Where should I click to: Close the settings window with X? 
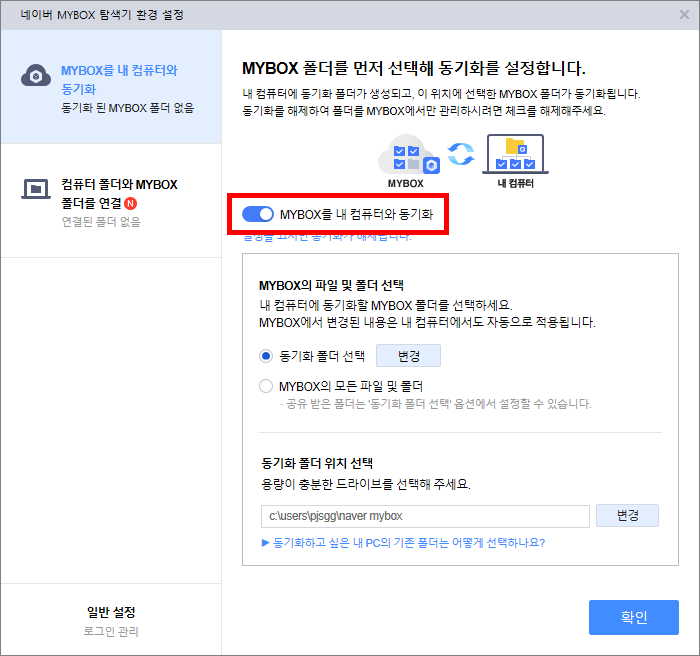pyautogui.click(x=684, y=15)
